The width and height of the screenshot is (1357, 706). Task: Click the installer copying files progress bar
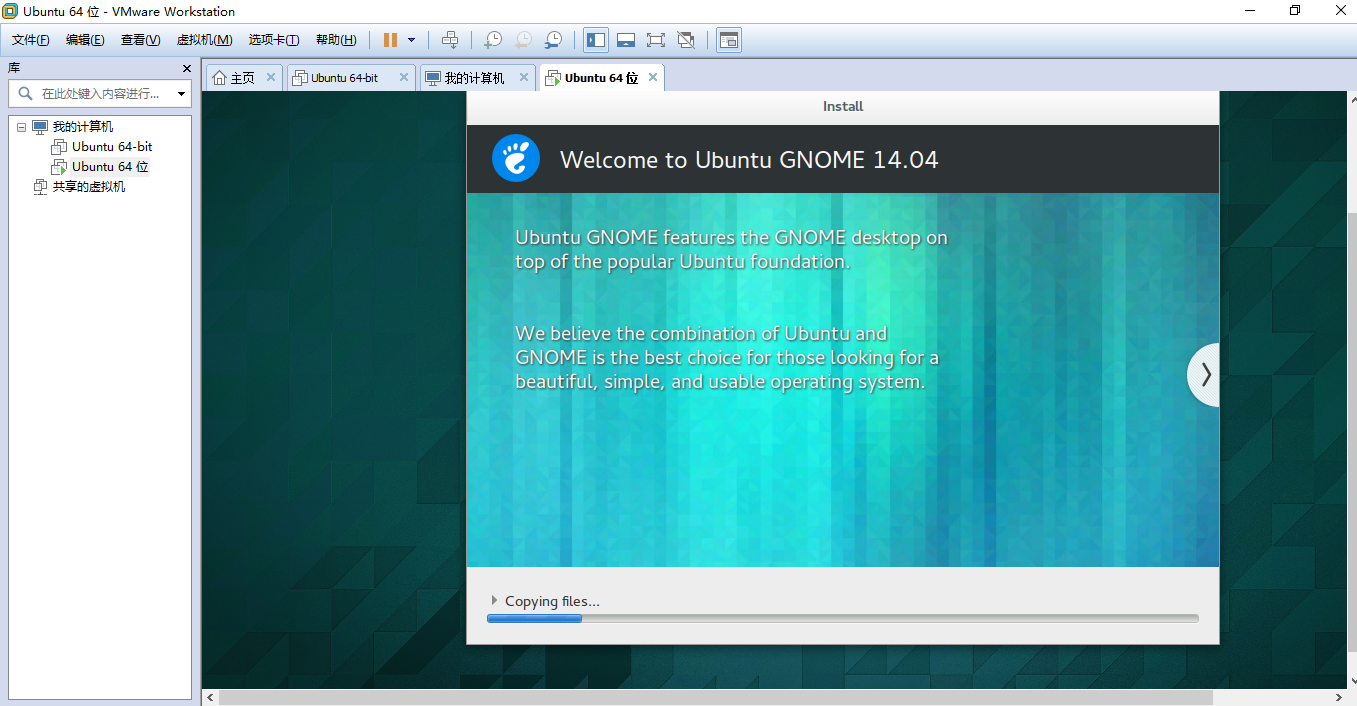[x=842, y=619]
